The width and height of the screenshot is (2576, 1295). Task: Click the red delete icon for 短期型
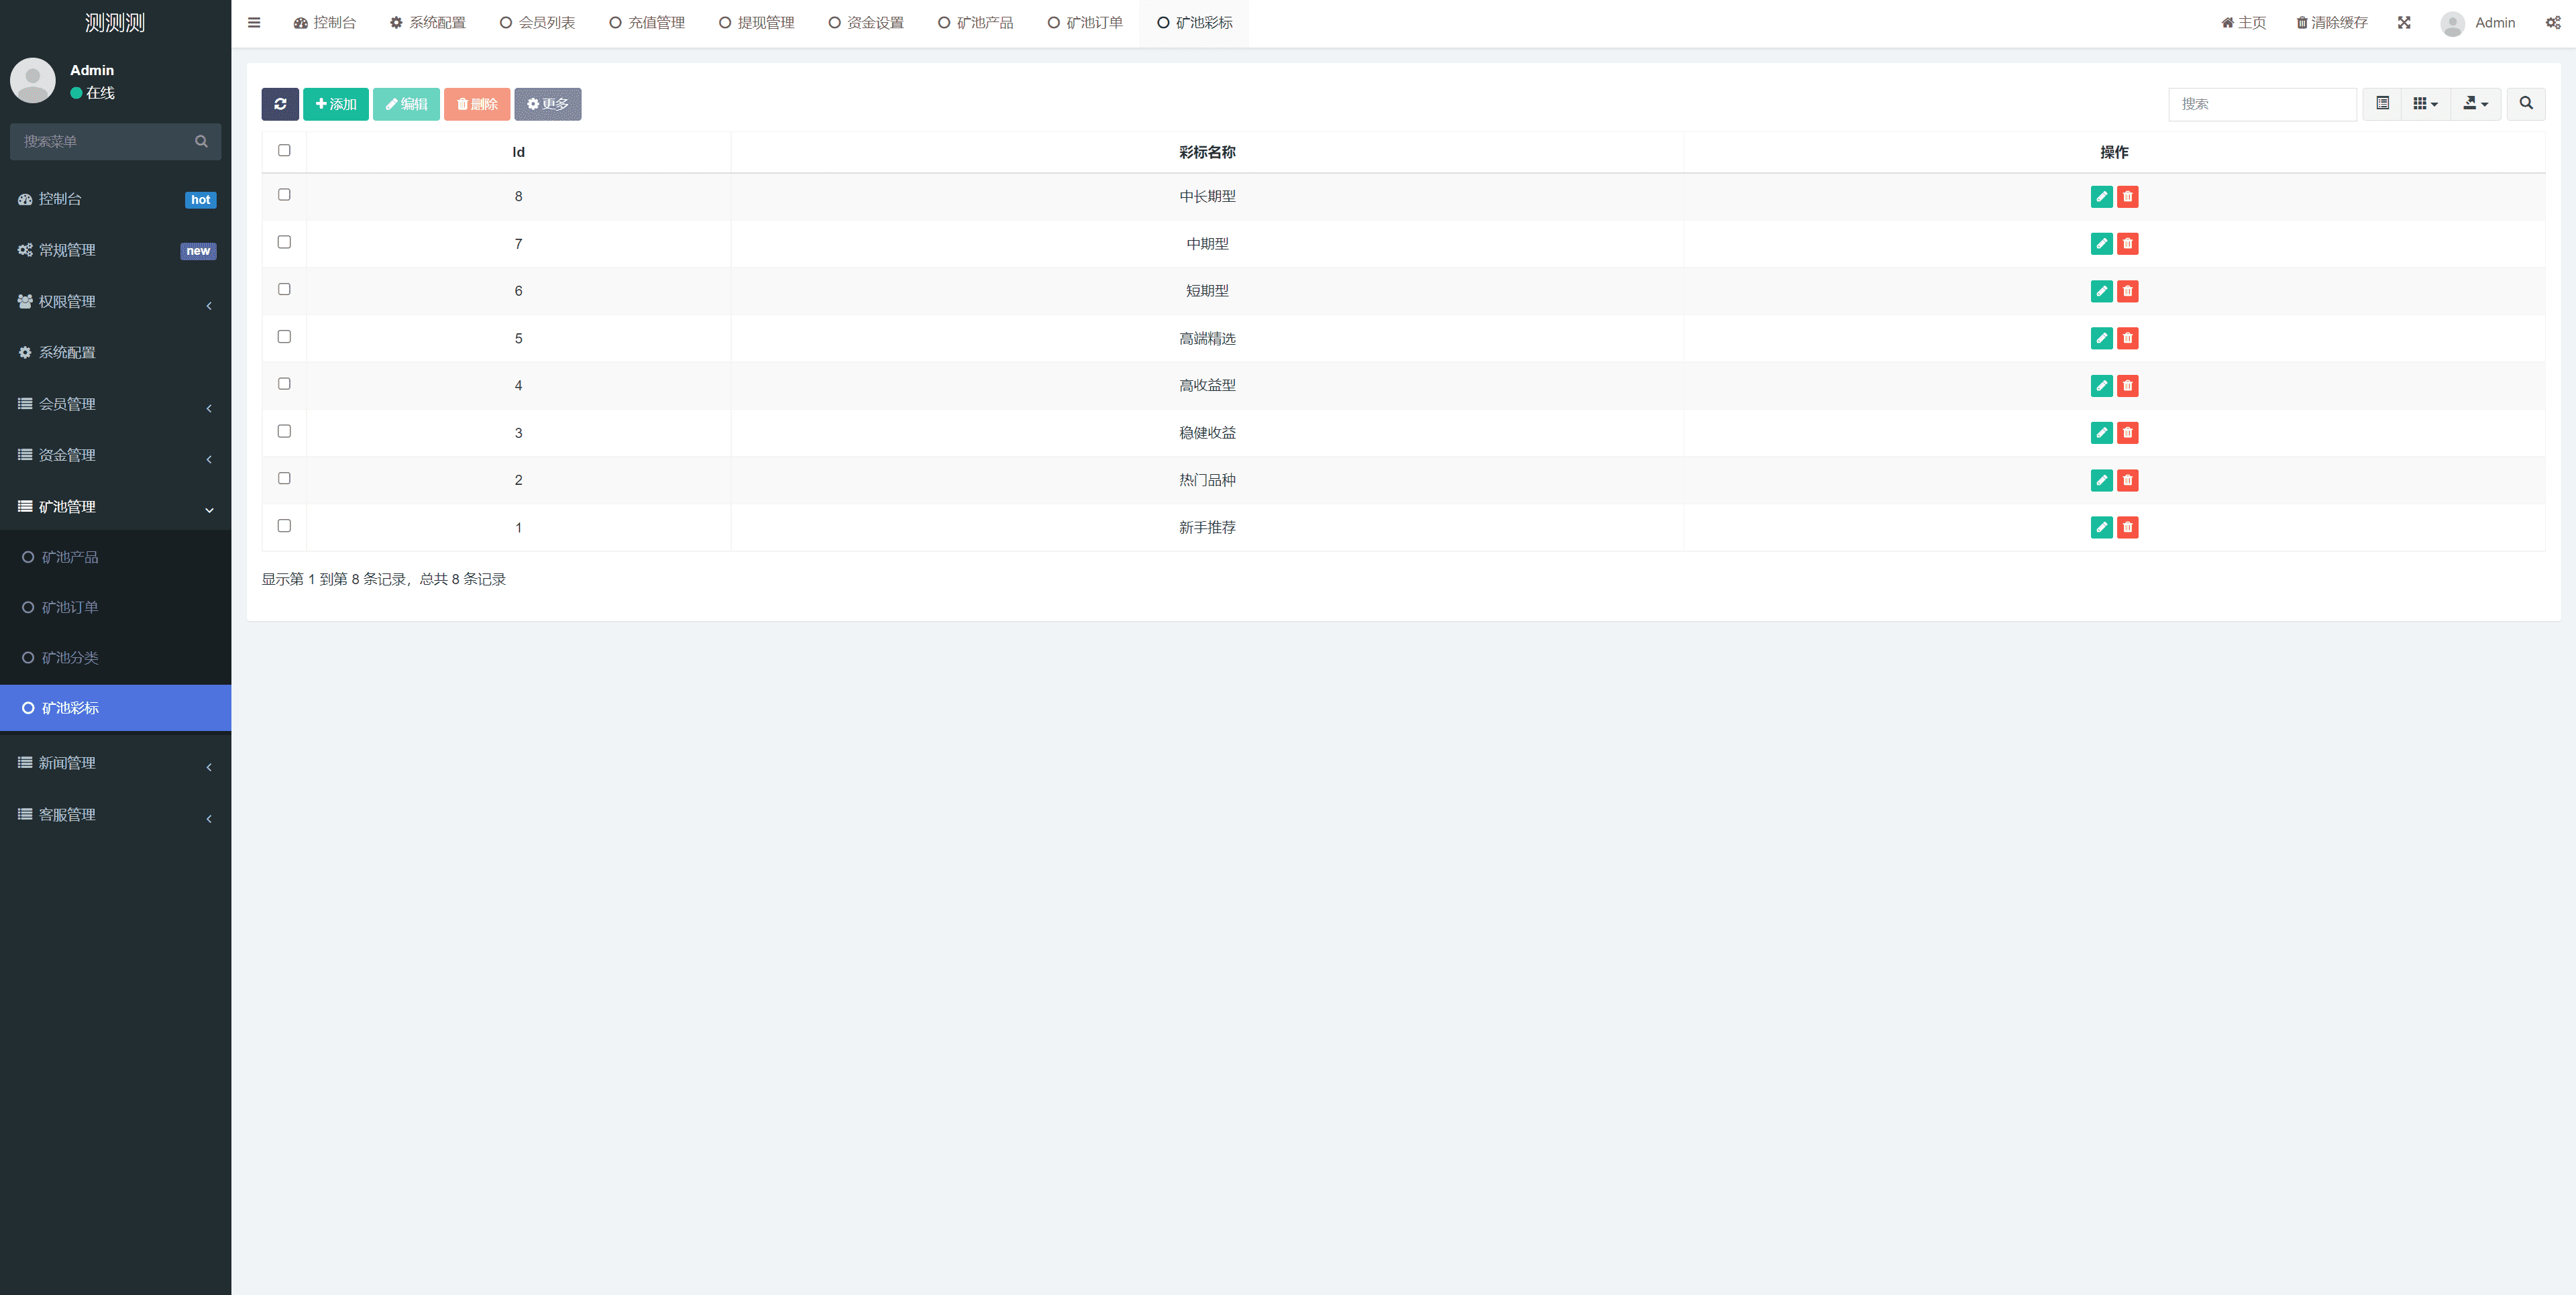click(2127, 291)
